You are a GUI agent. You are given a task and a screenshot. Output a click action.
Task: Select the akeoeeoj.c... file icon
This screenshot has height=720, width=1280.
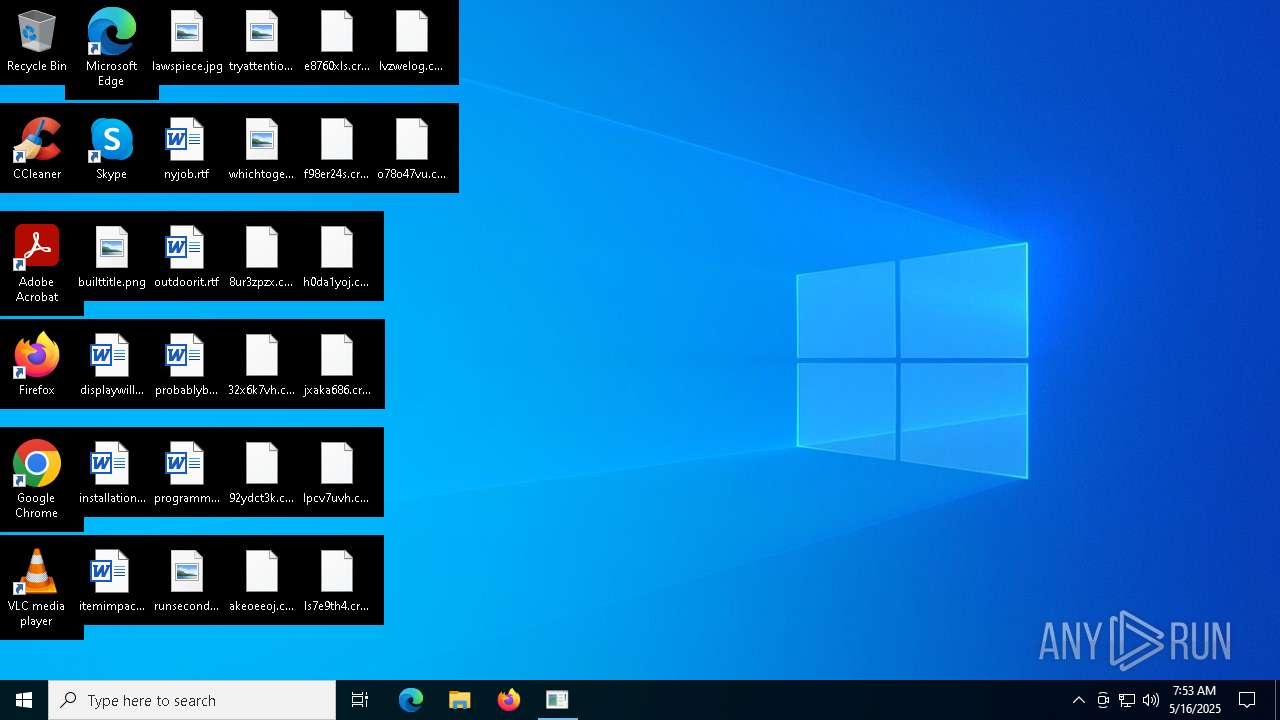261,582
